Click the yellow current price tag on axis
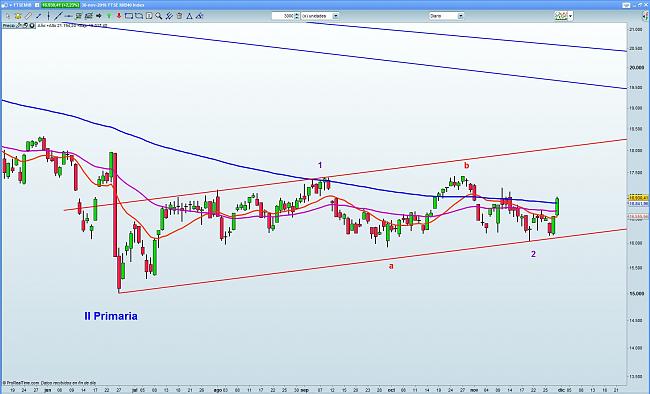 (638, 198)
